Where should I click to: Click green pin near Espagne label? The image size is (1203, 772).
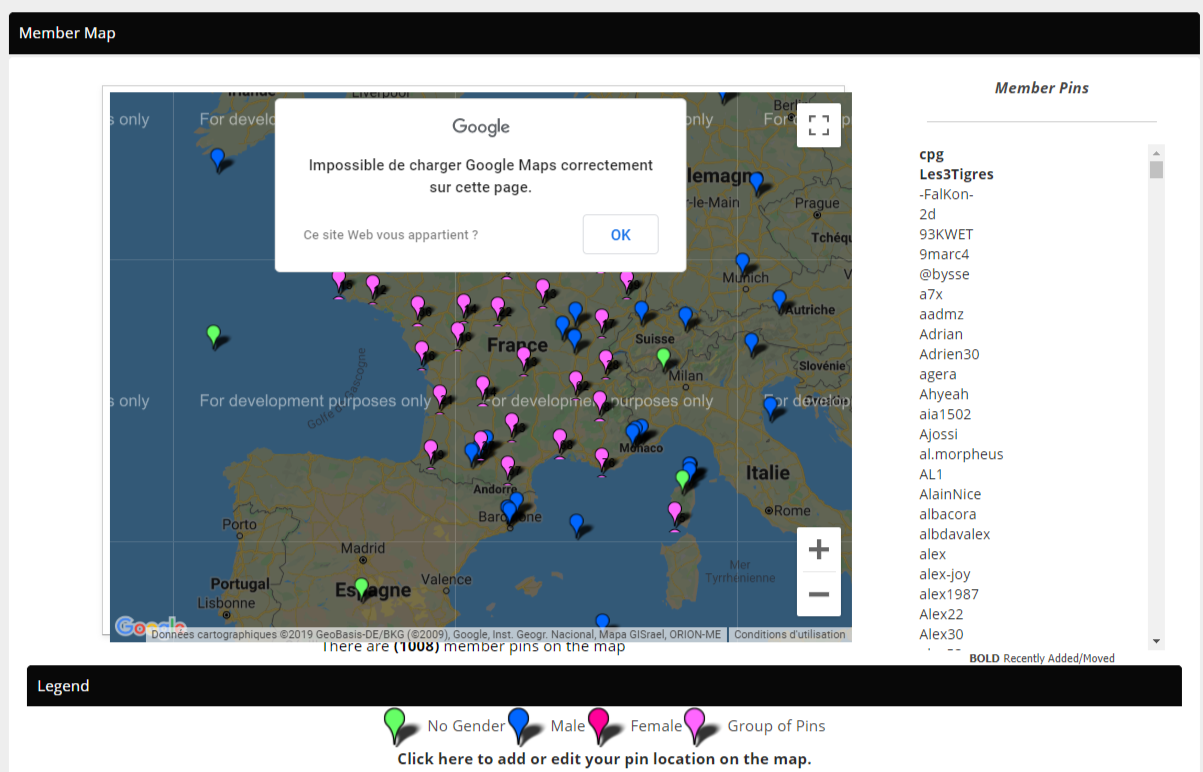(x=362, y=588)
